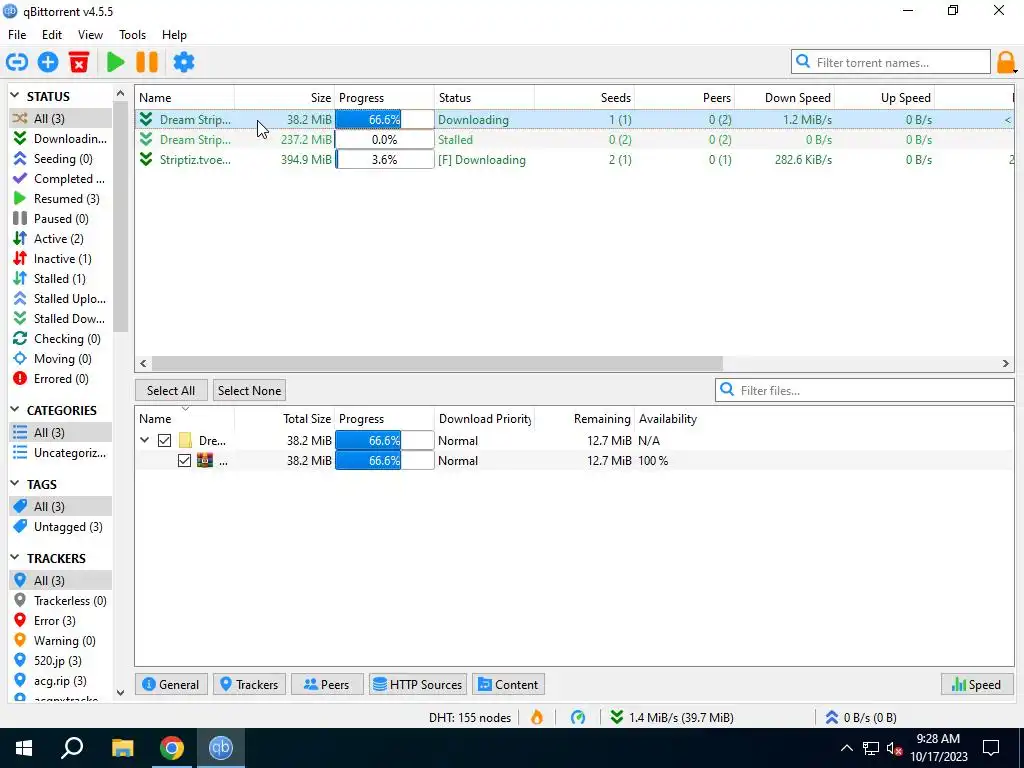
Task: Toggle the RAR file's download checkbox
Action: [x=184, y=460]
